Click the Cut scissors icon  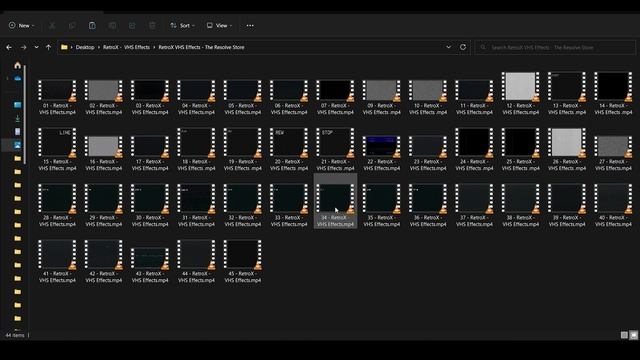click(x=52, y=25)
